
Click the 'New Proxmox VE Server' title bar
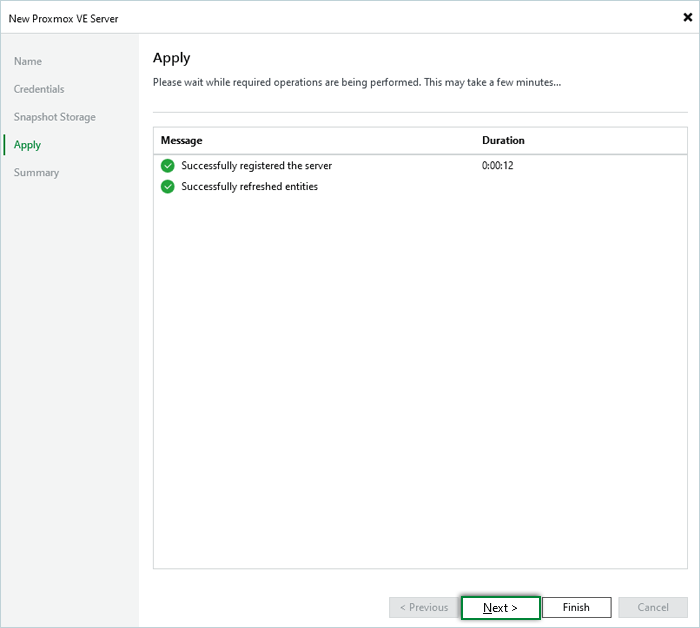pos(64,18)
